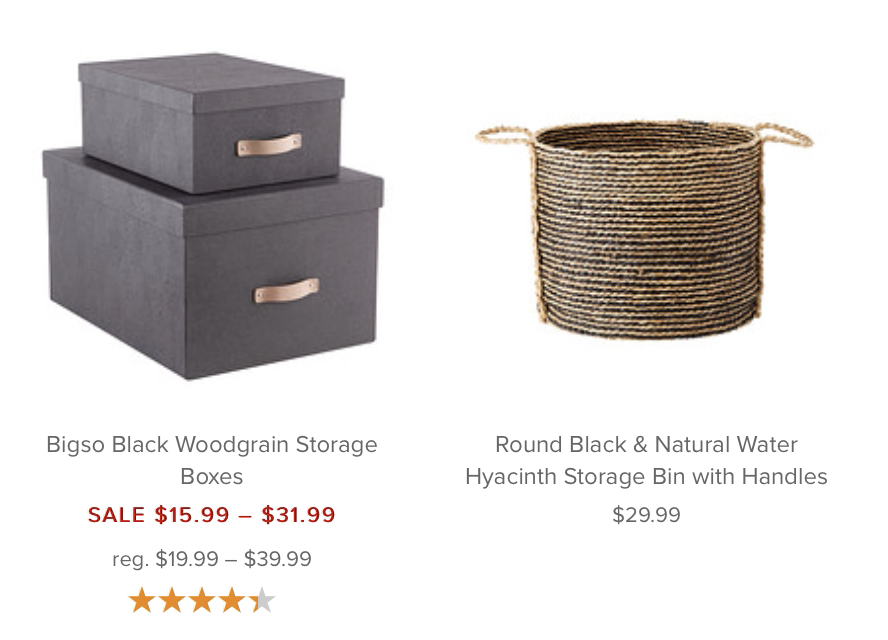The height and width of the screenshot is (640, 888).
Task: Open the Round Water Hyacinth Storage Bin image
Action: click(x=645, y=230)
